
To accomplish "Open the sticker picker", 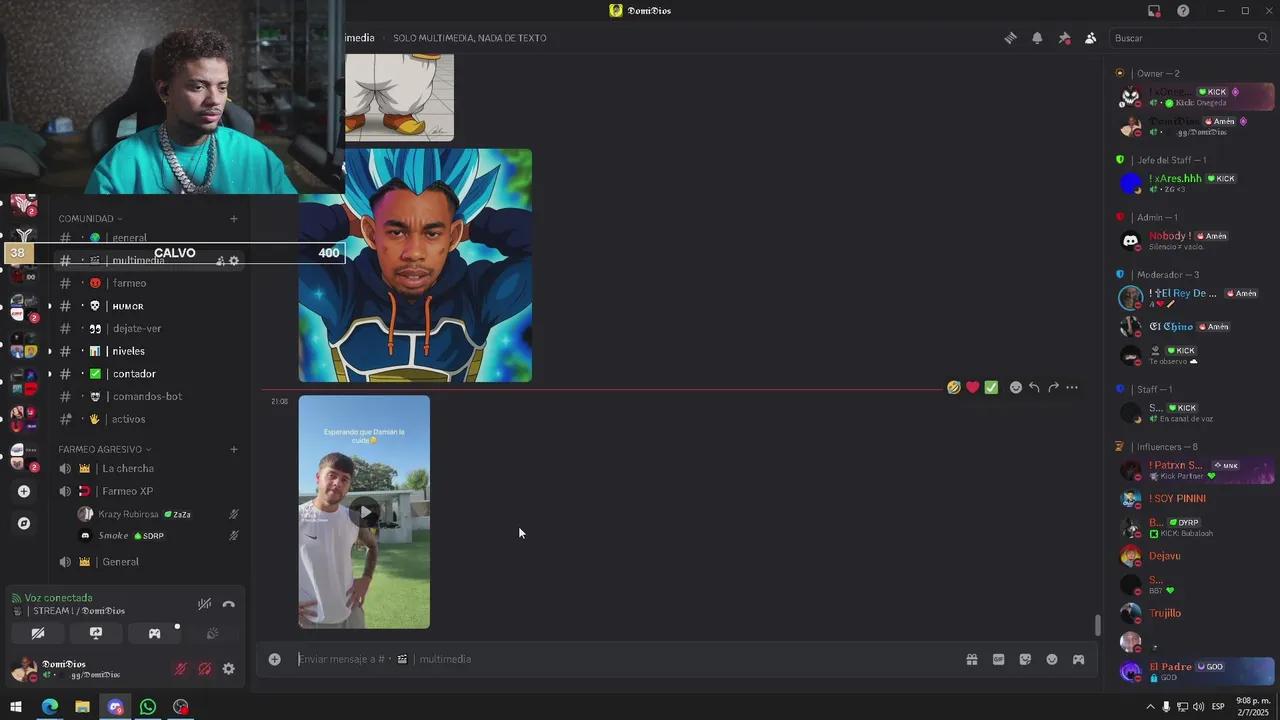I will pos(1025,659).
